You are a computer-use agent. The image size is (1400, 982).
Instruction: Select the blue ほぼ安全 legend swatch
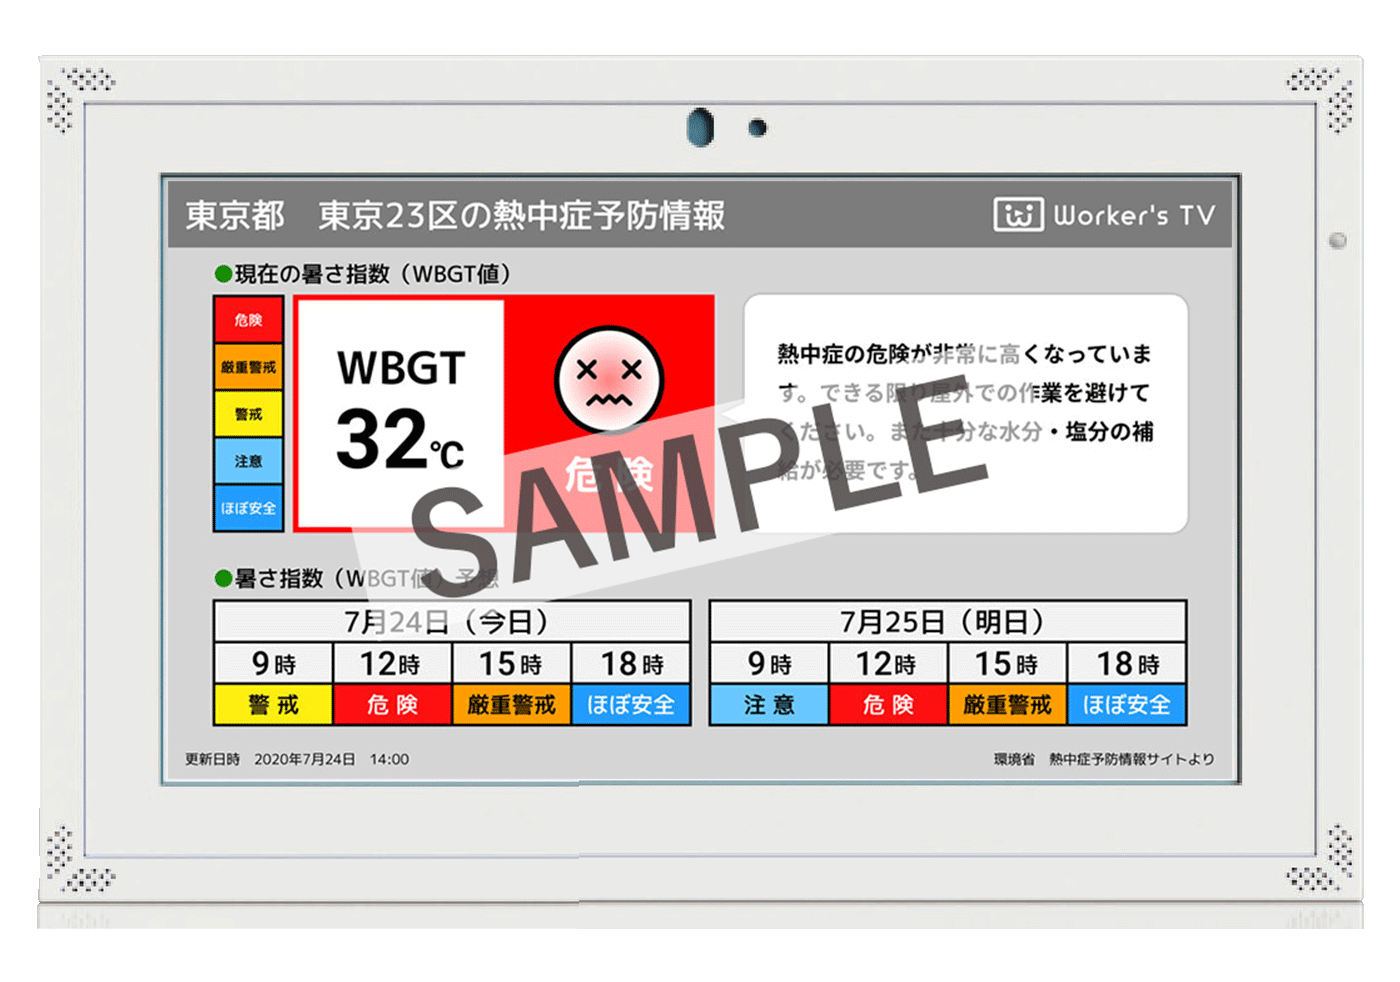click(248, 508)
